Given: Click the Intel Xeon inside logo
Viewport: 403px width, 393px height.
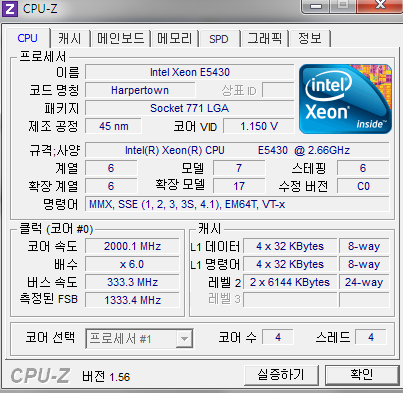Looking at the screenshot, I should coord(345,99).
